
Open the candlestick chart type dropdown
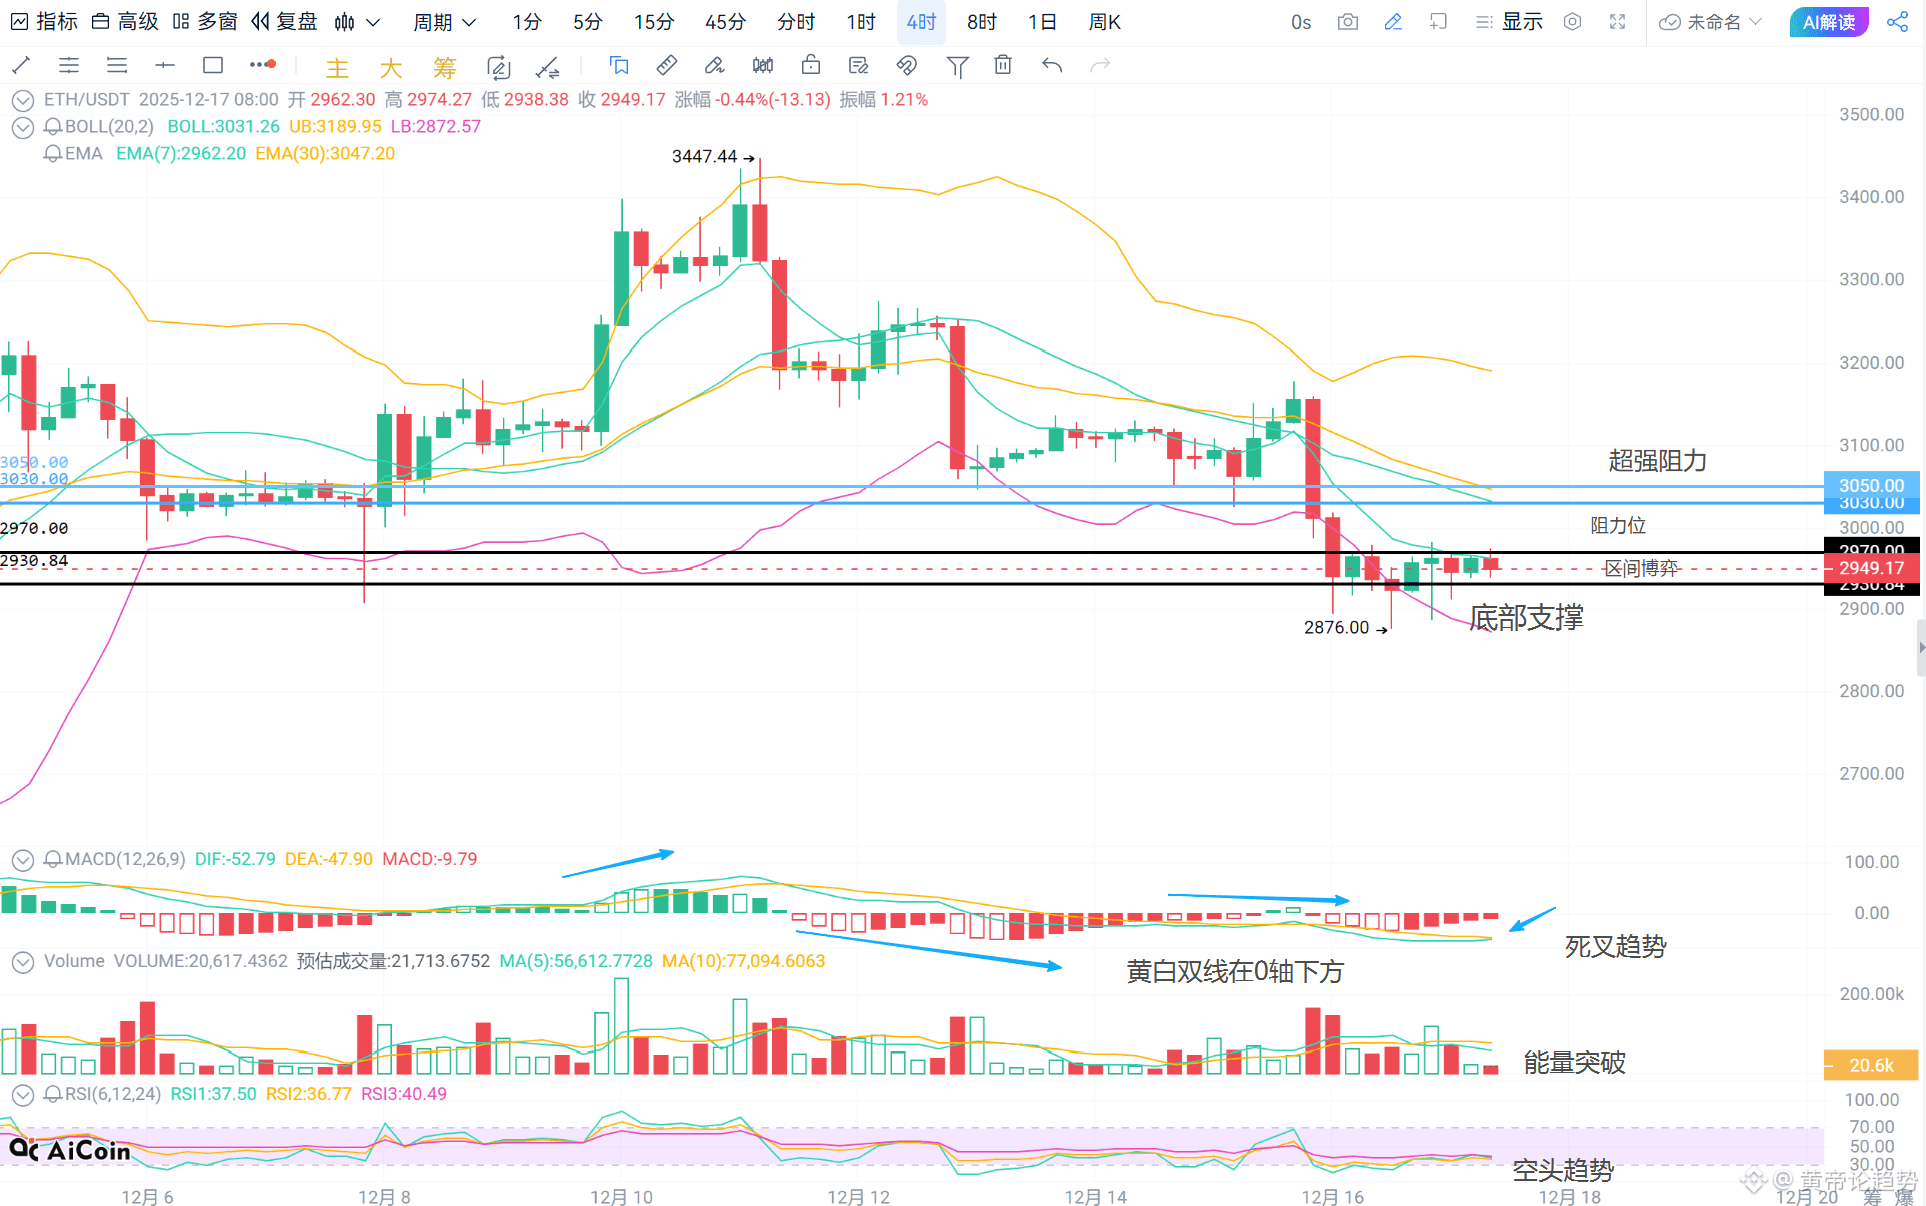[357, 22]
